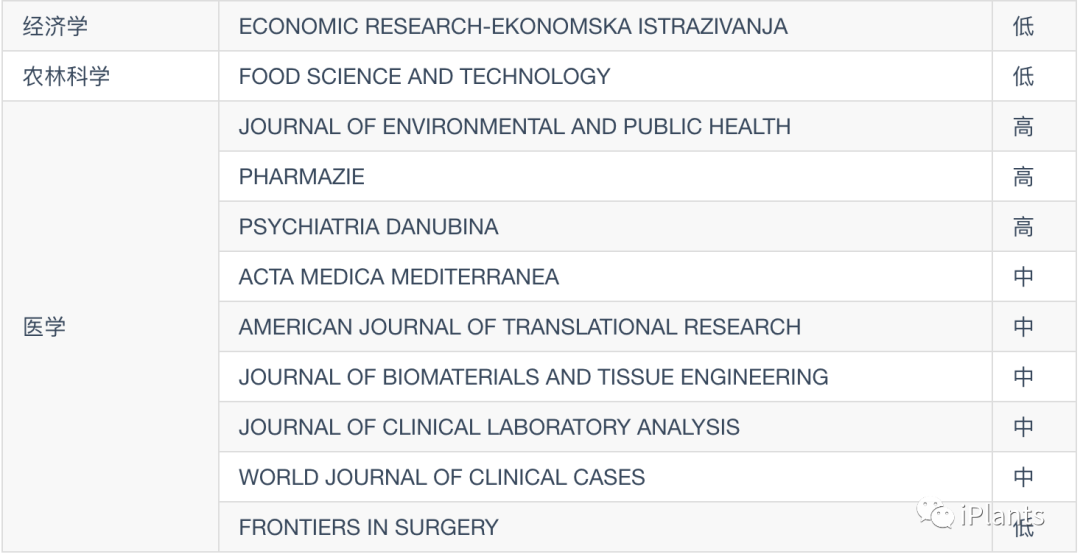Click FOOD SCIENCE AND TECHNOLOGY journal name
Image resolution: width=1080 pixels, height=560 pixels.
(x=424, y=76)
